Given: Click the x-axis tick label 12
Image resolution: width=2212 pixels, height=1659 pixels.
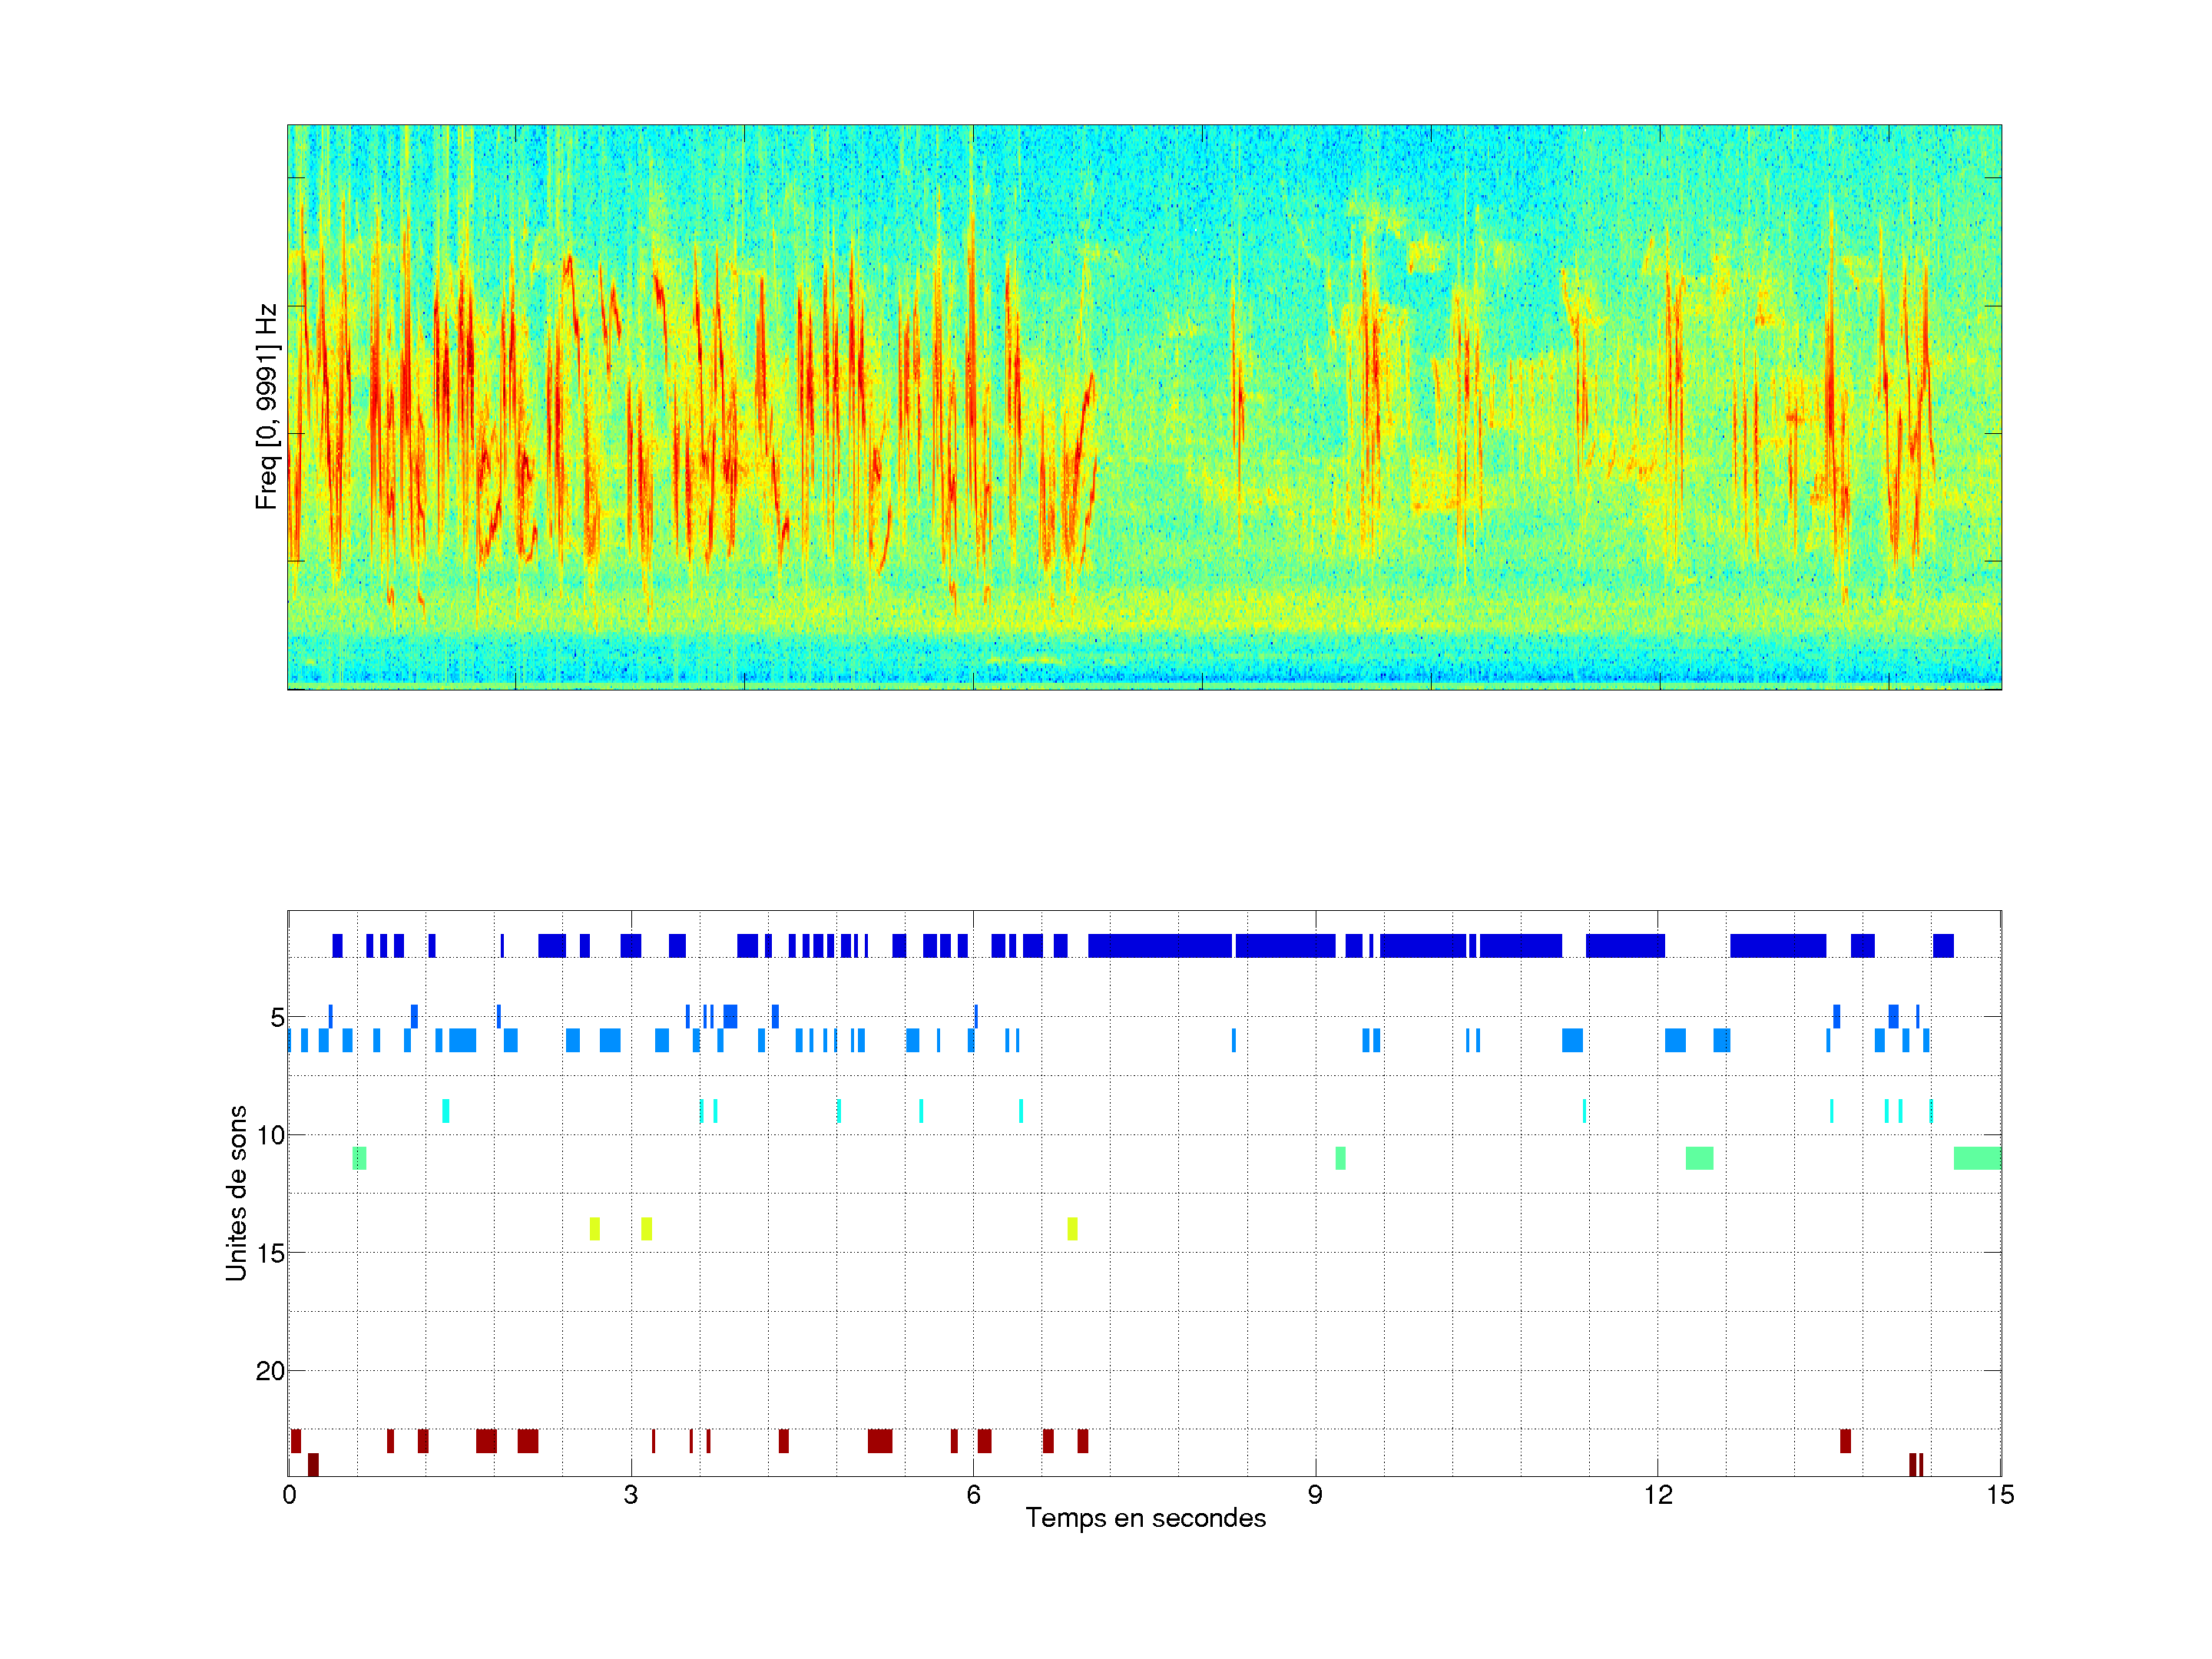Looking at the screenshot, I should point(1658,1495).
